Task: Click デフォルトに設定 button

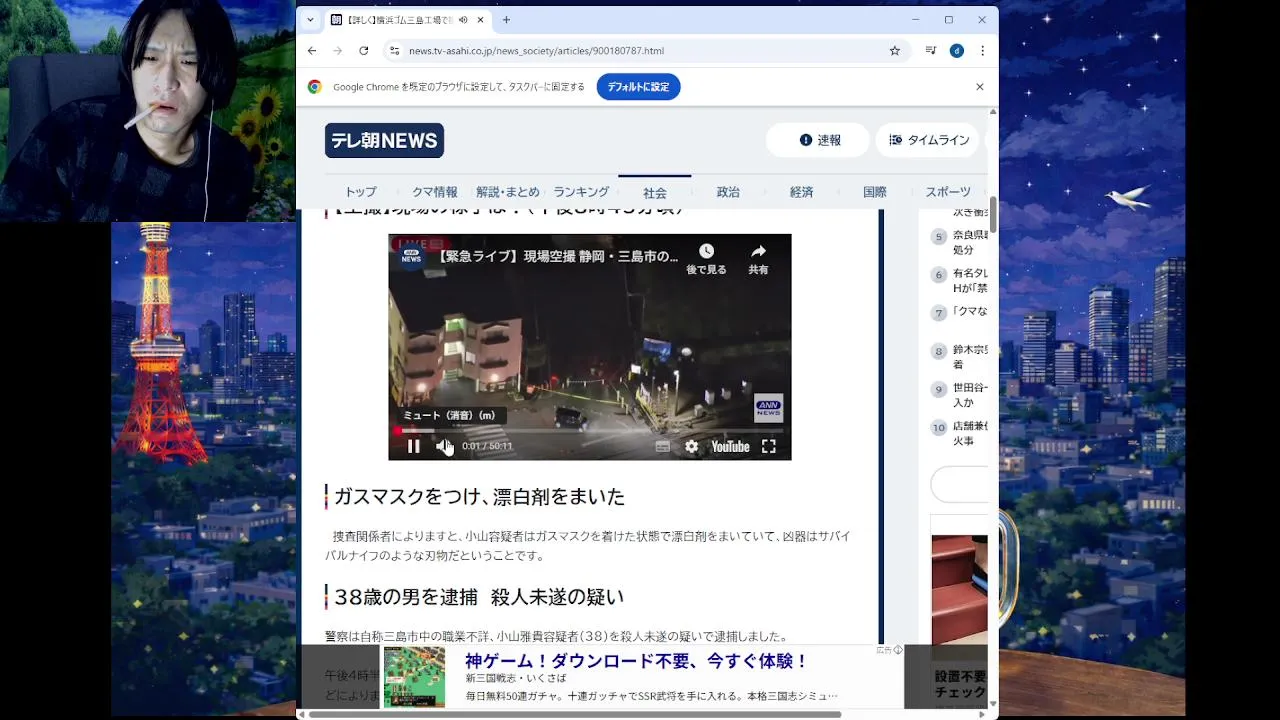Action: (x=639, y=87)
